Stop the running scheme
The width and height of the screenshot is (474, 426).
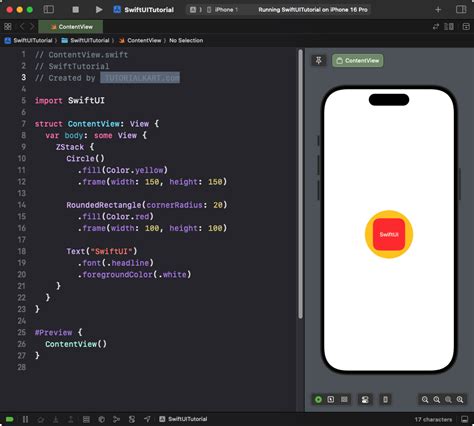(76, 10)
